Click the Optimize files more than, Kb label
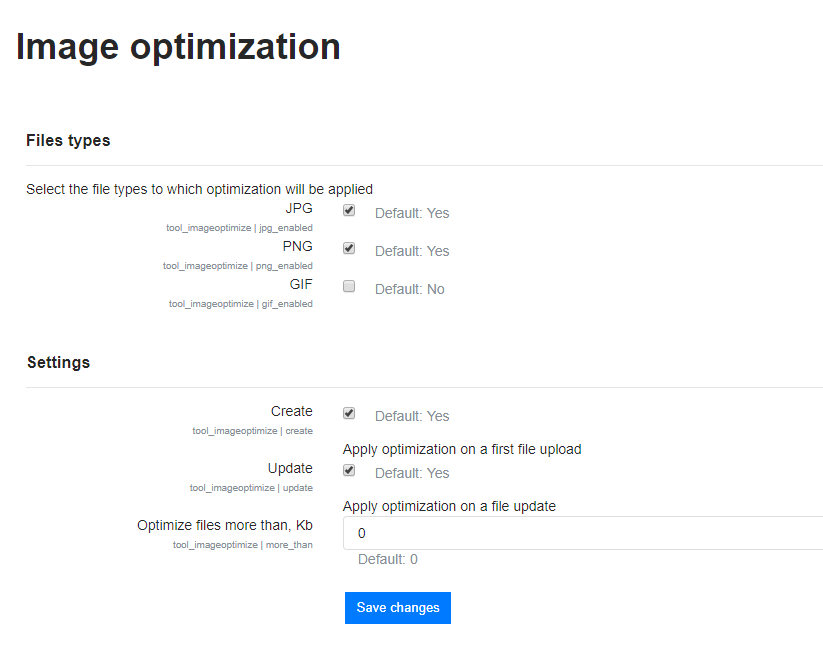Image resolution: width=823 pixels, height=667 pixels. point(225,525)
